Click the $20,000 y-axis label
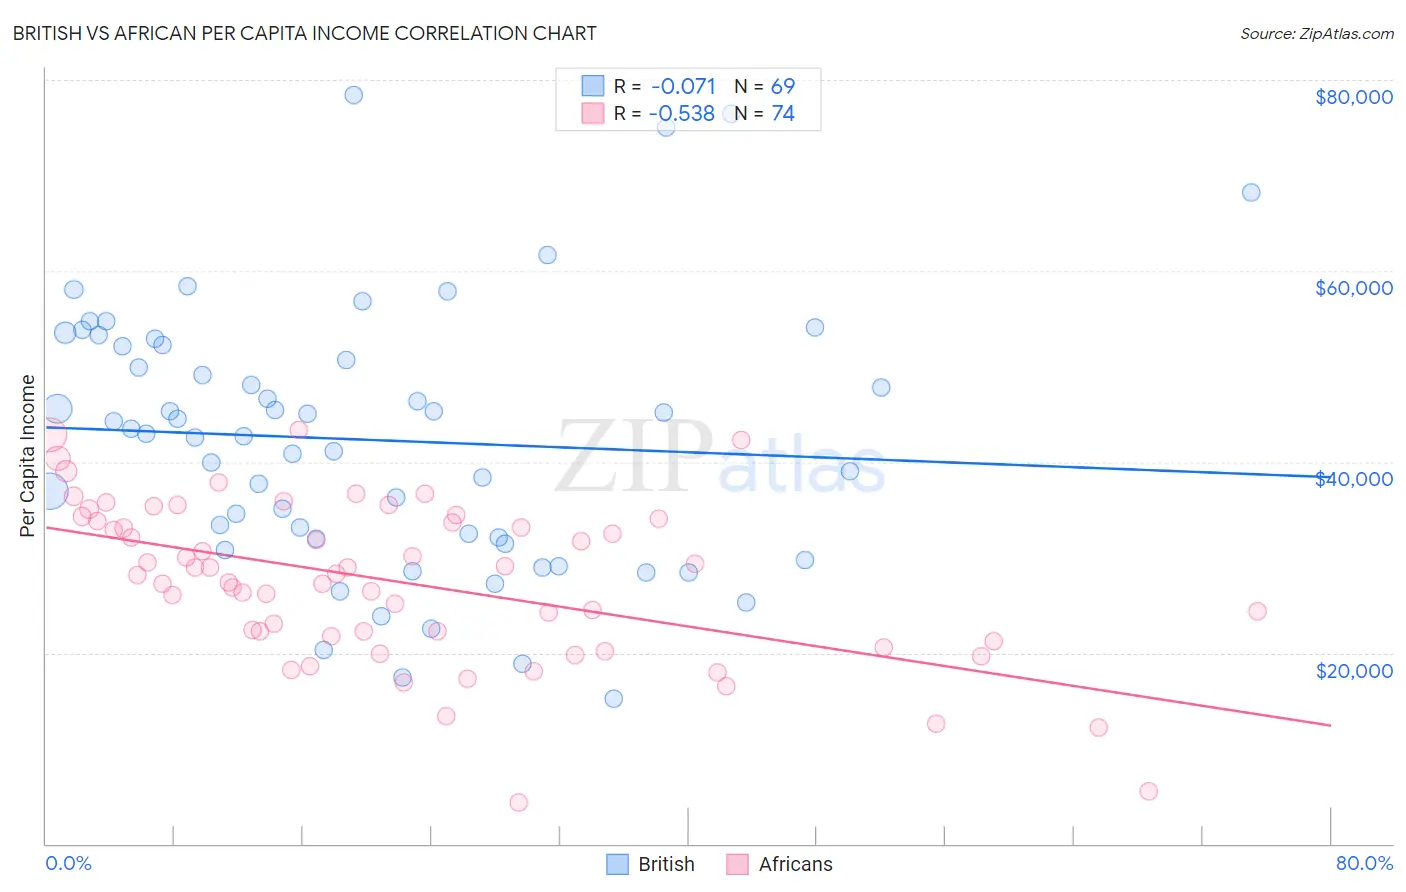 pyautogui.click(x=1353, y=670)
